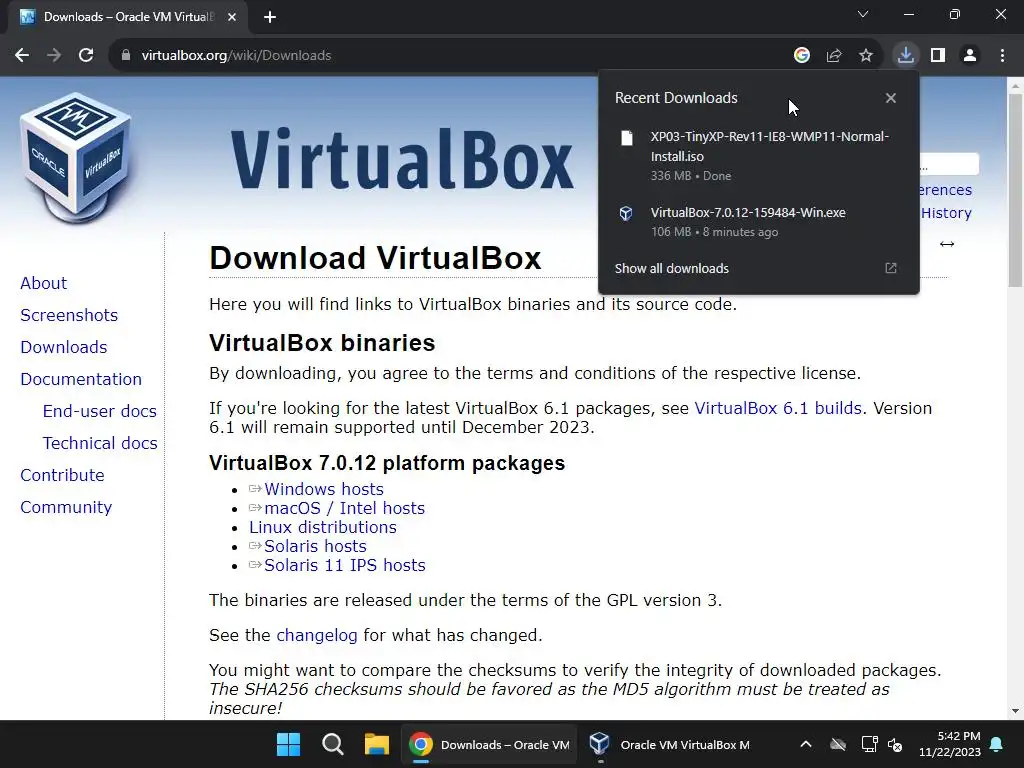Switch to Chrome taskbar button

pyautogui.click(x=488, y=744)
